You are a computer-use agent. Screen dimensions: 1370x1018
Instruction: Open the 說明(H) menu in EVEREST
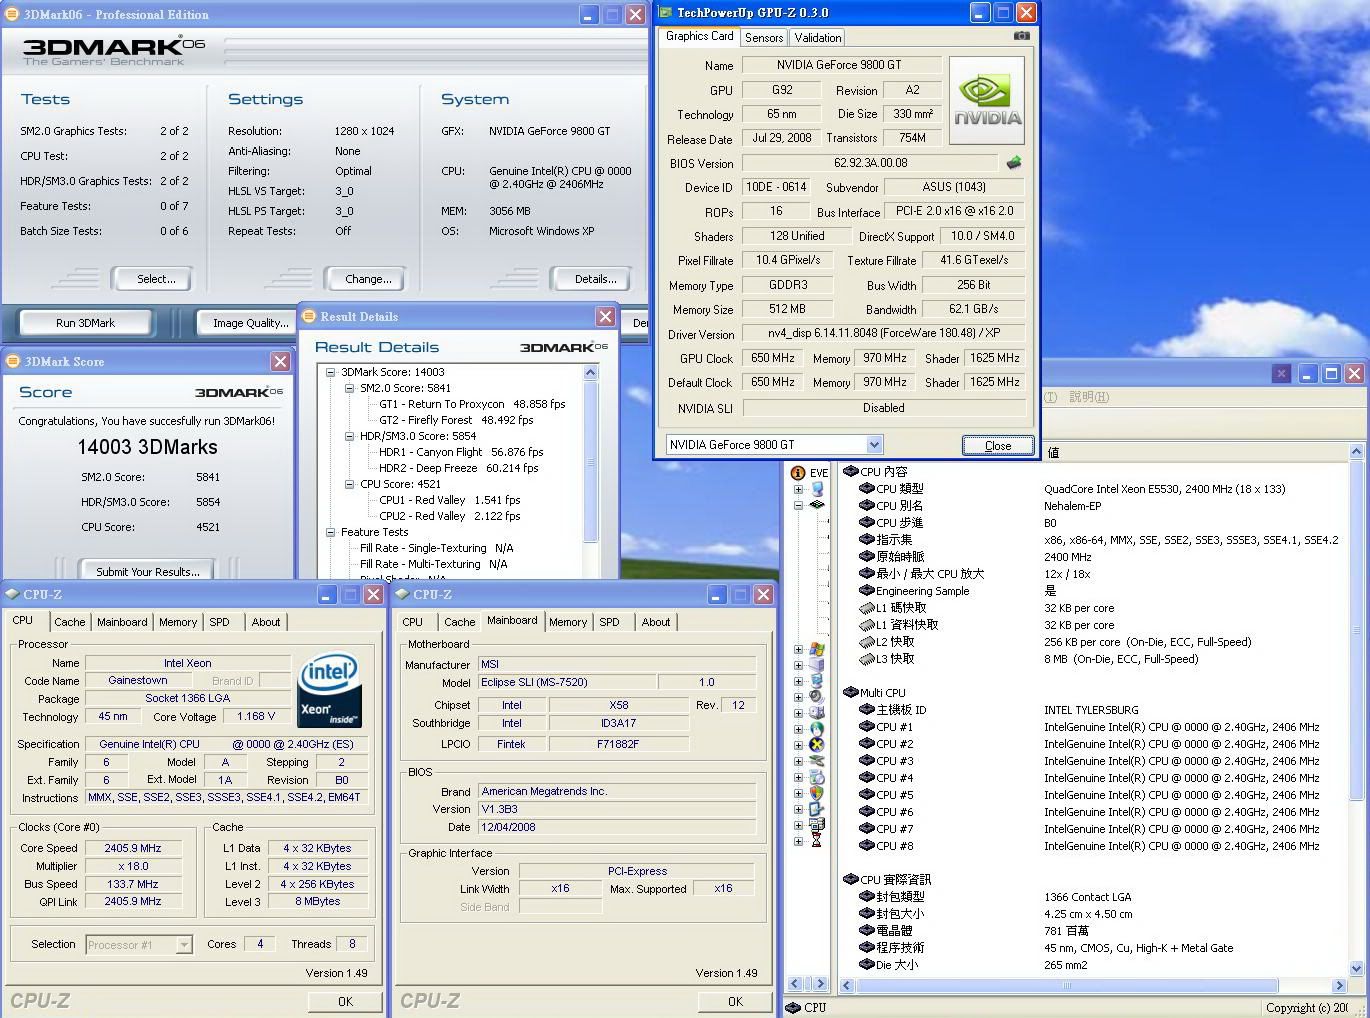1089,397
